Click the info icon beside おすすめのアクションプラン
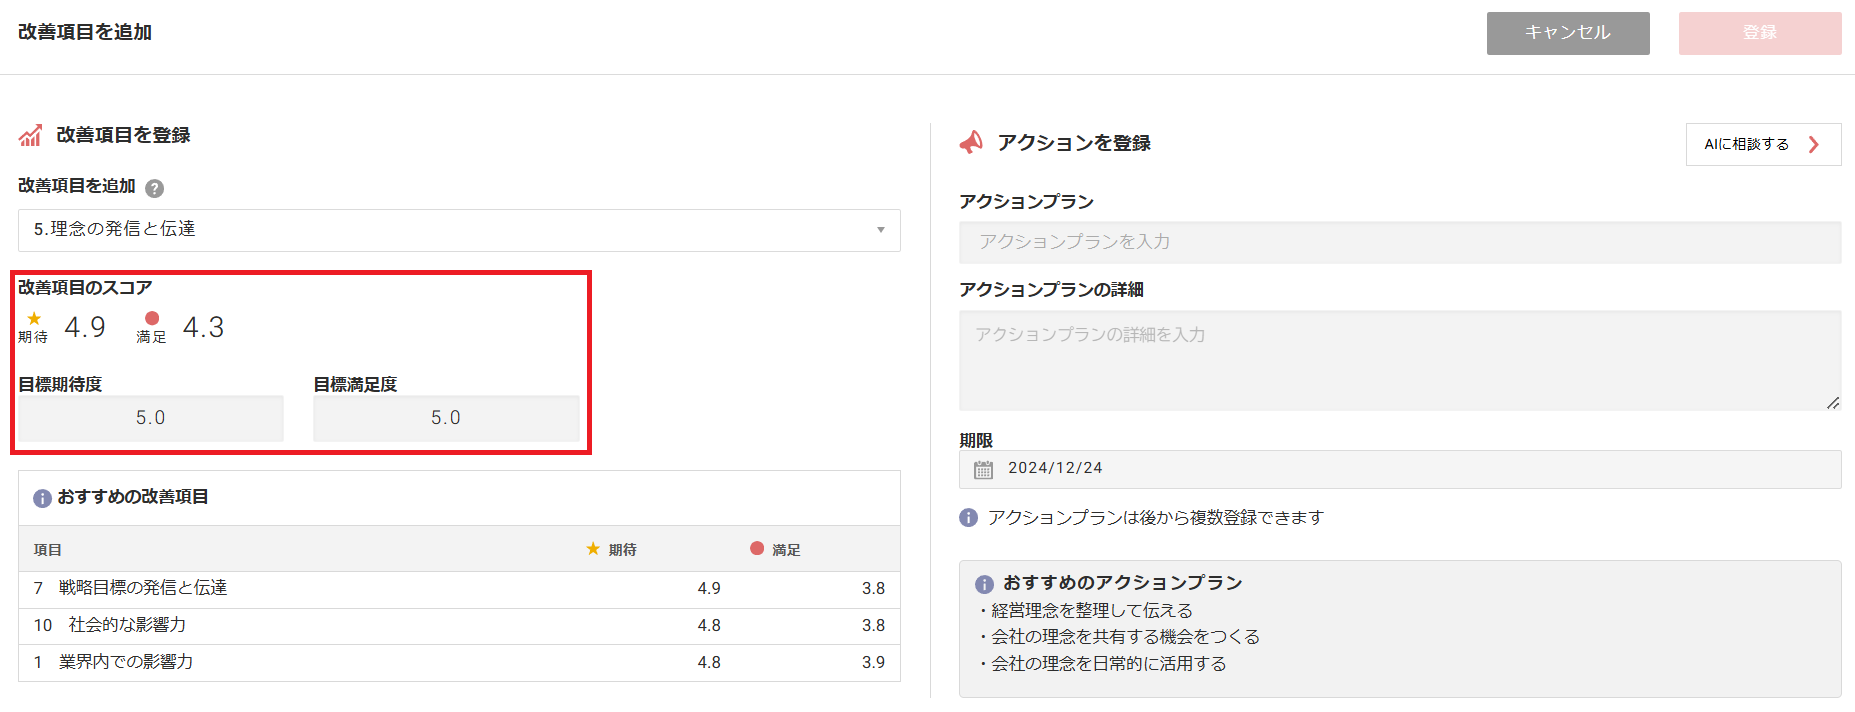 pyautogui.click(x=984, y=584)
